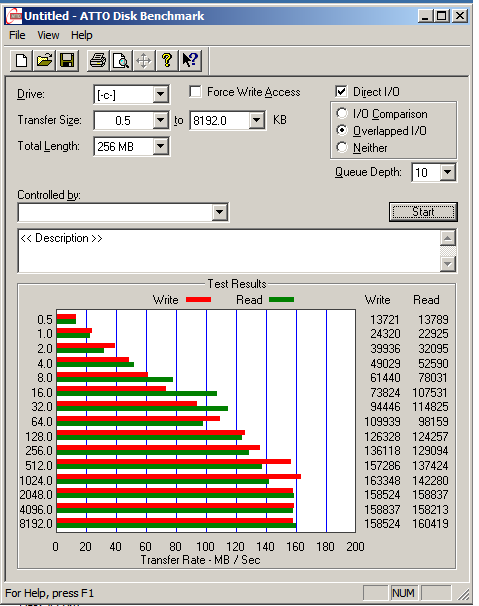The width and height of the screenshot is (479, 606).
Task: Click the NUM indicator in status bar
Action: point(403,593)
